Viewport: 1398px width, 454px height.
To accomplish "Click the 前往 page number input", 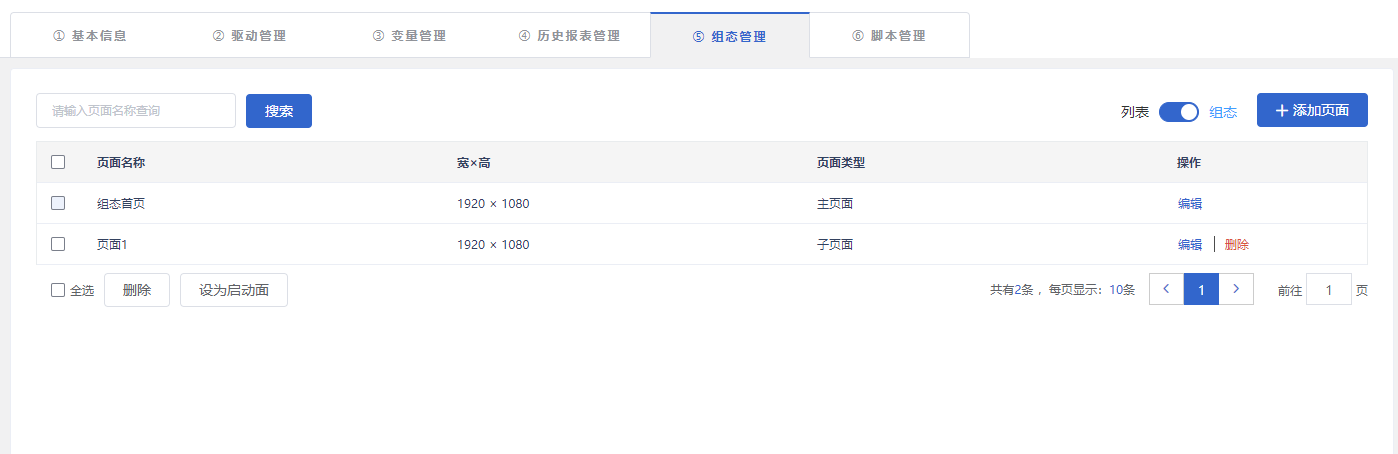I will click(x=1329, y=290).
